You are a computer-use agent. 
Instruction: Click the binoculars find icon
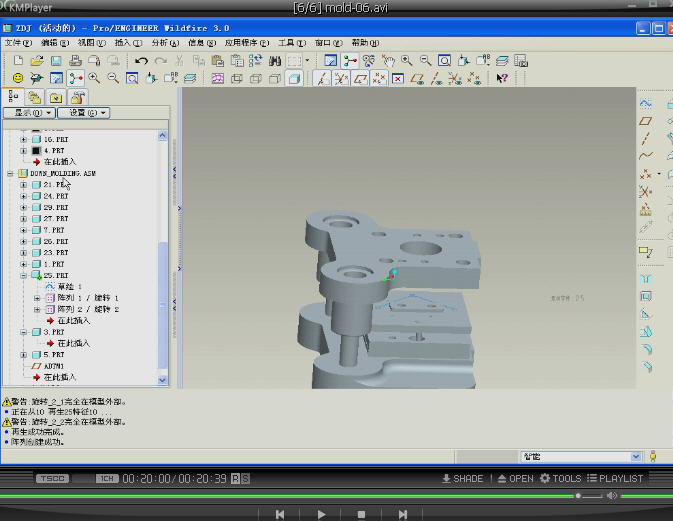click(275, 61)
